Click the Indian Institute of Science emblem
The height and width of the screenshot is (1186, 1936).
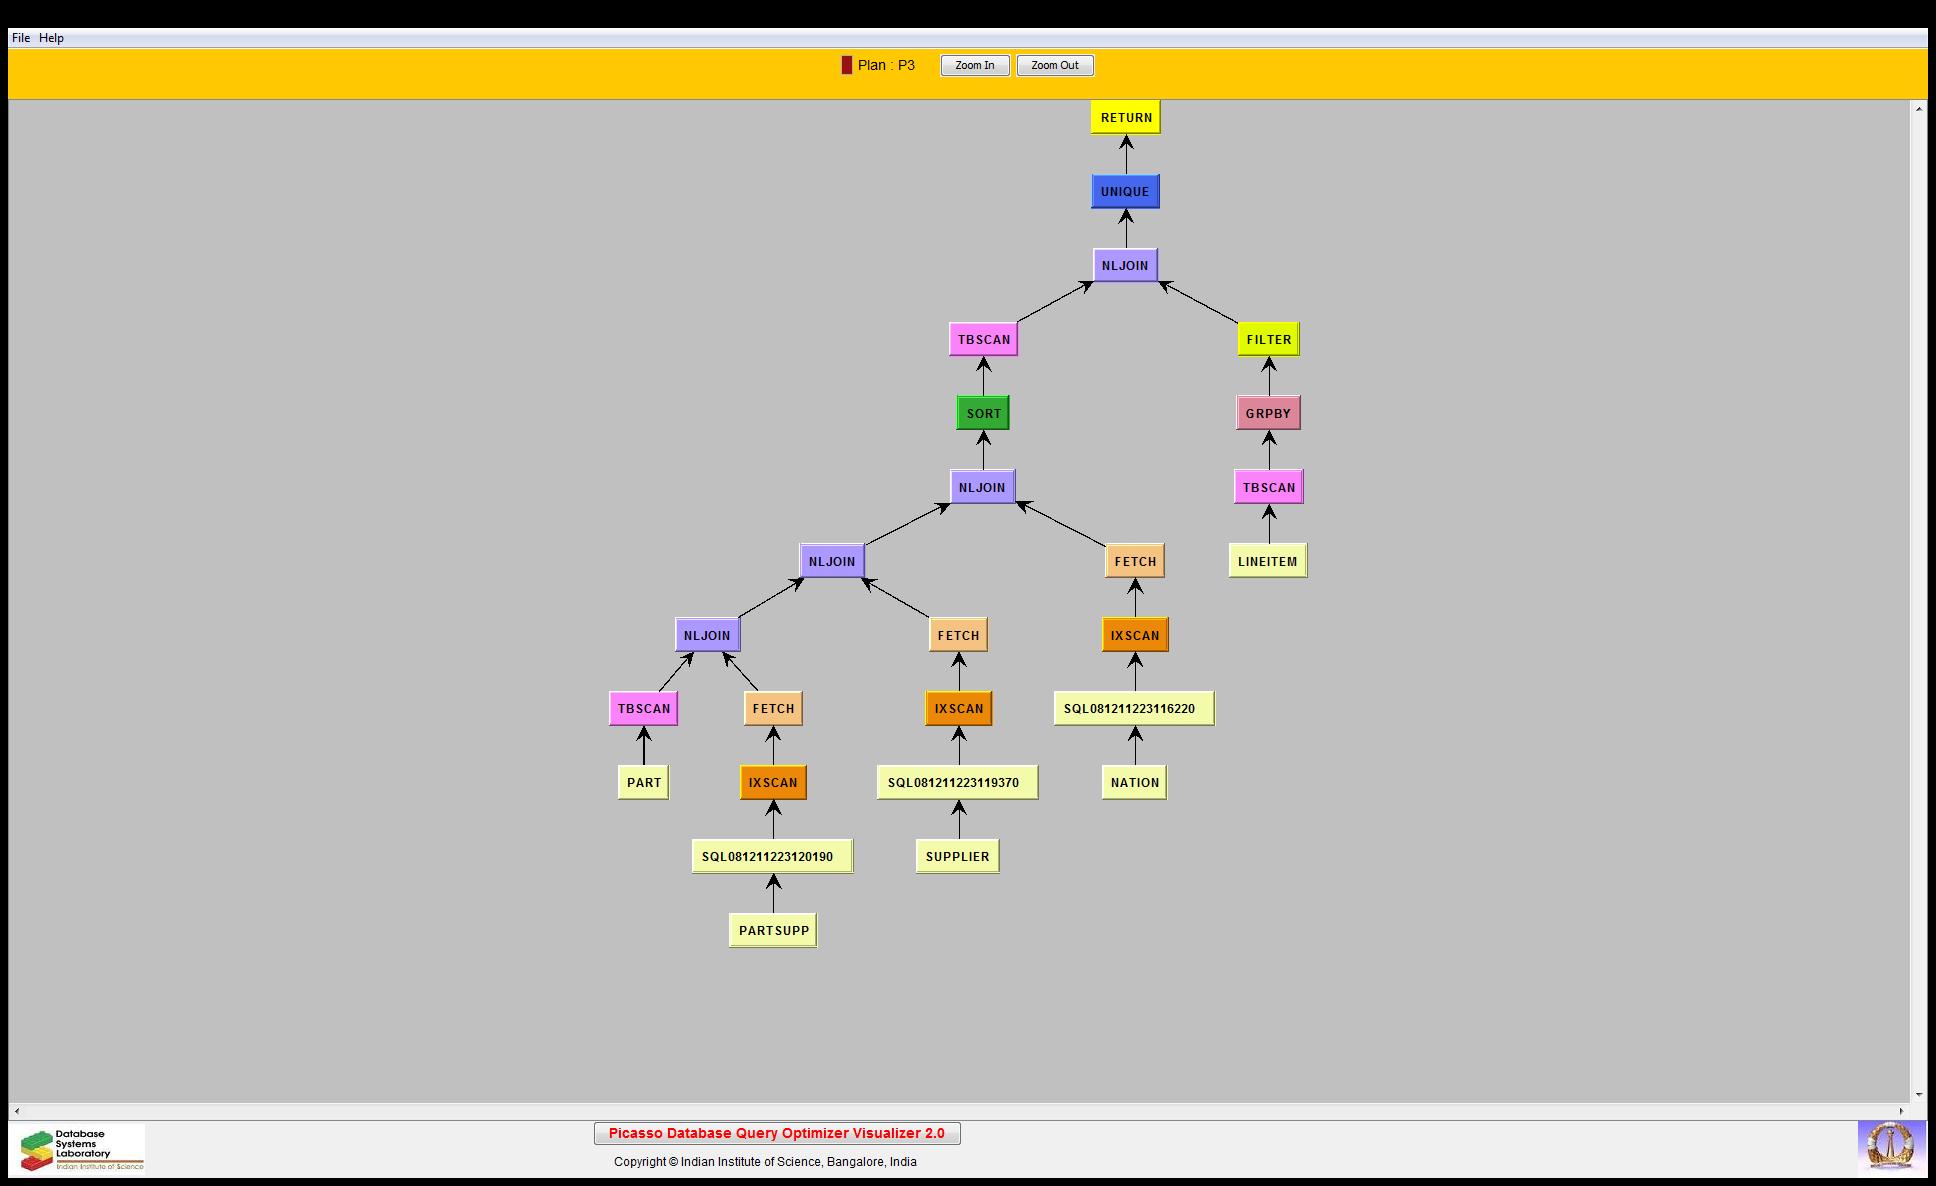click(x=1890, y=1146)
